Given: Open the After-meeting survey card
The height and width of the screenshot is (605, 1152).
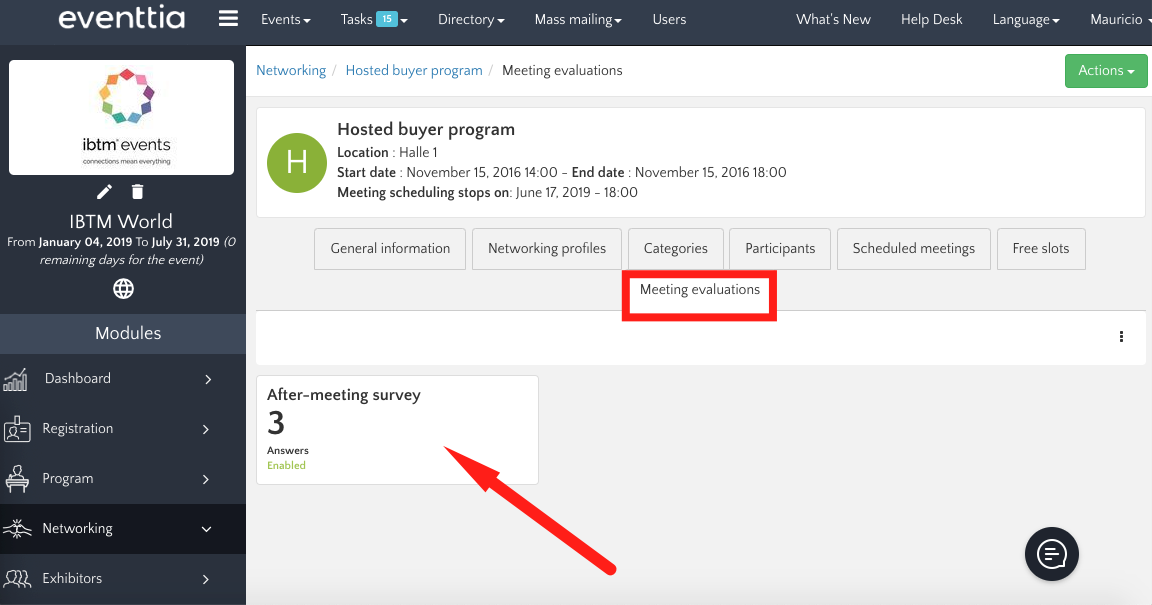Looking at the screenshot, I should click(397, 429).
